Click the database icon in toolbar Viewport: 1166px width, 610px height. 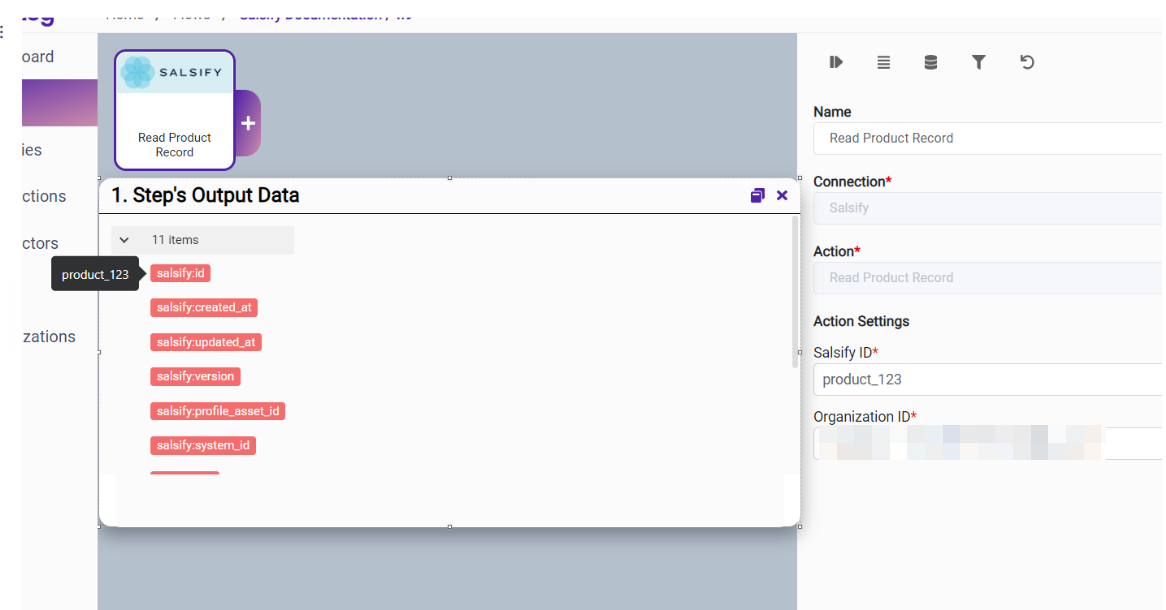pyautogui.click(x=930, y=62)
